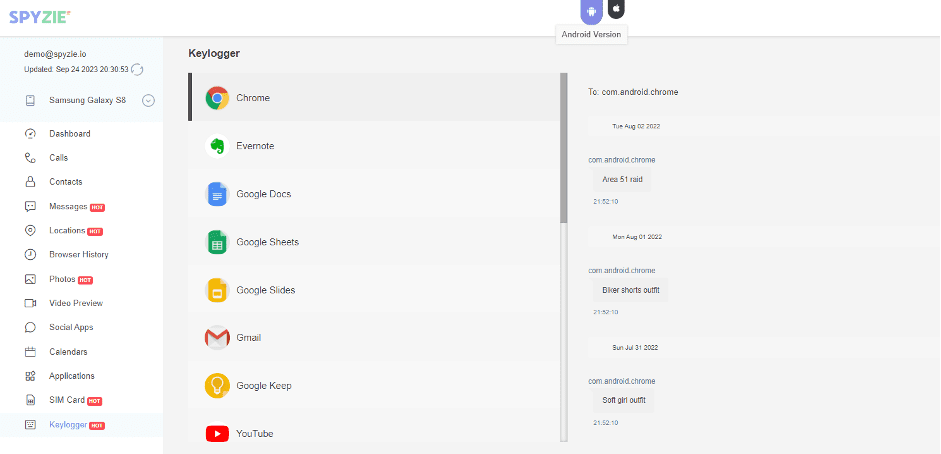Select the Chrome row label
The width and height of the screenshot is (941, 454).
[253, 98]
